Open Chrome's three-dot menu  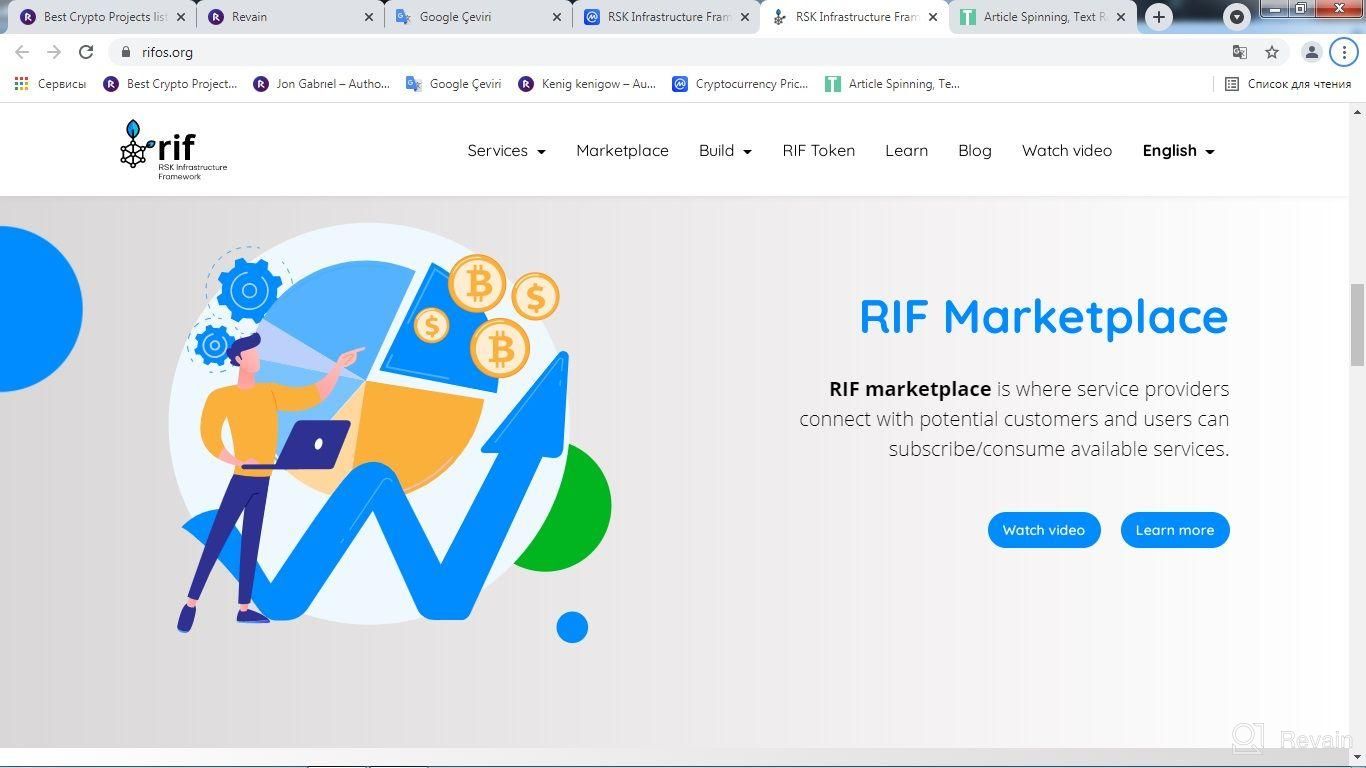[x=1344, y=52]
